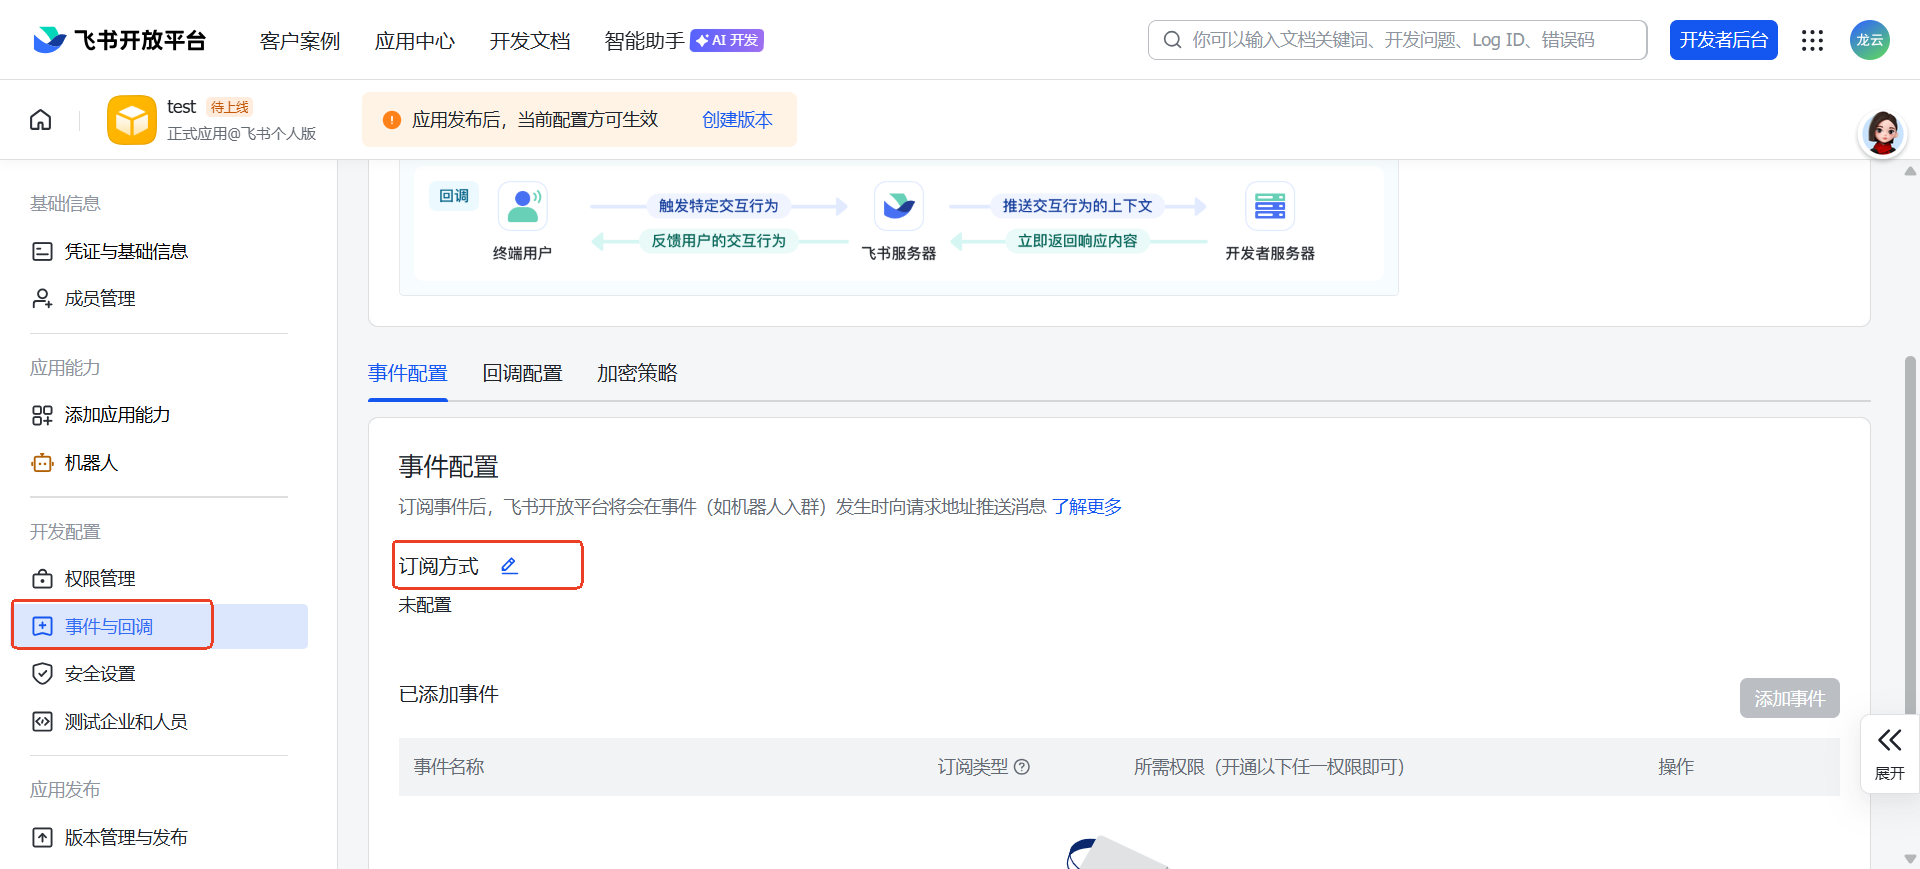The width and height of the screenshot is (1920, 869).
Task: Click the 了解更多 link
Action: click(1086, 507)
